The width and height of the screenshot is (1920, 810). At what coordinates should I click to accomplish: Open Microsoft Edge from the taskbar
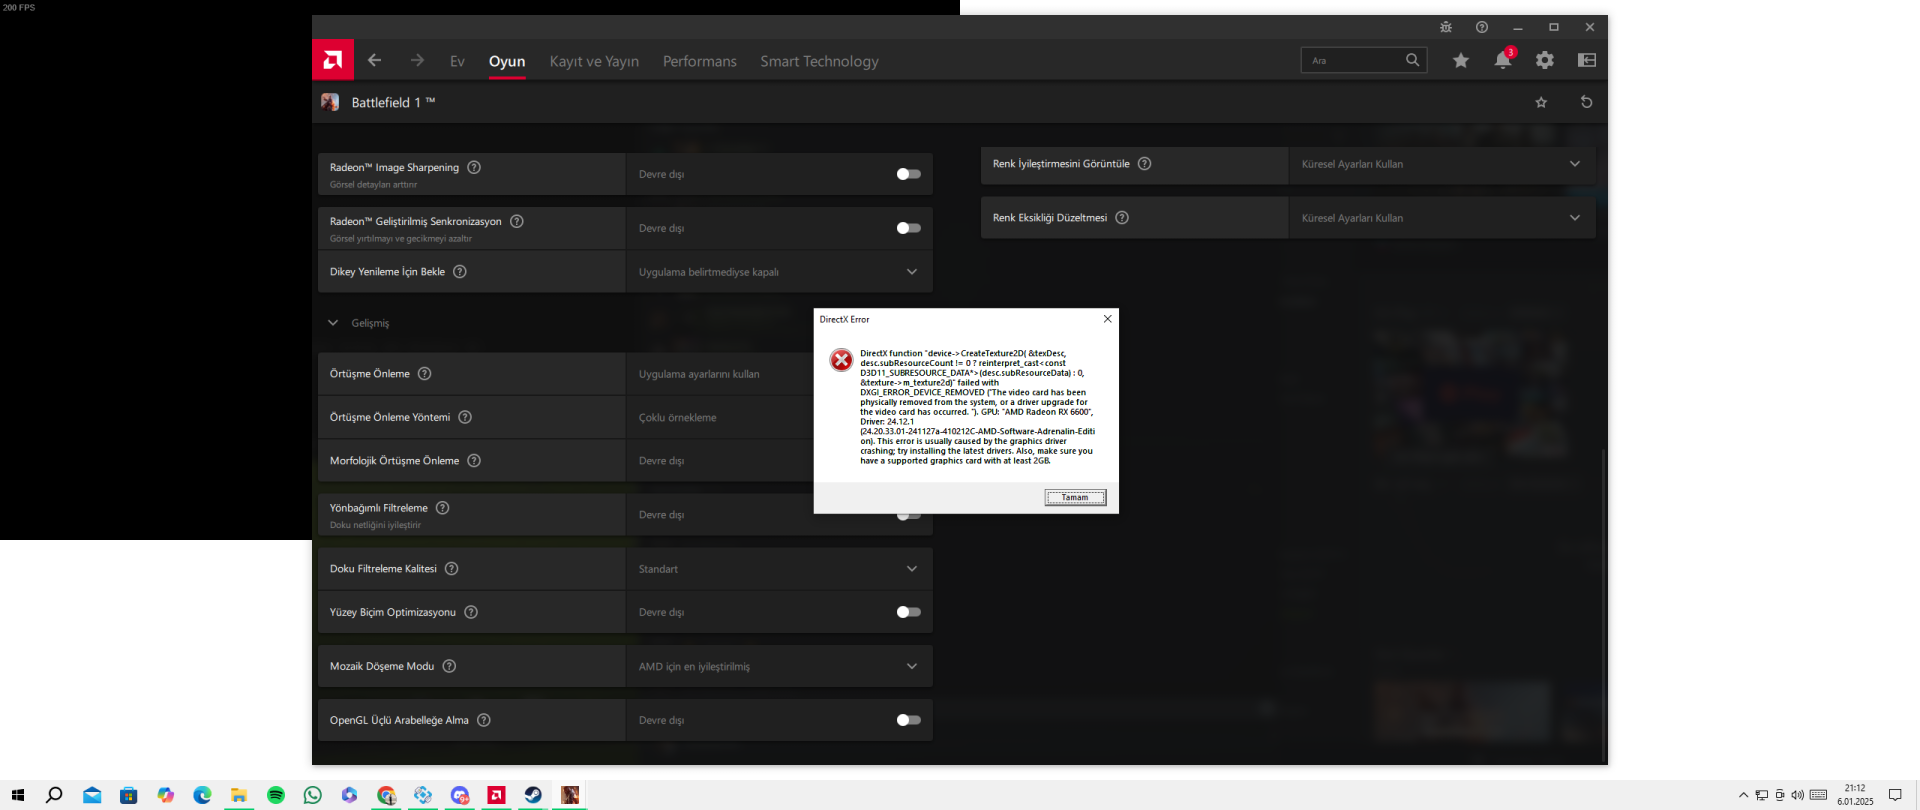click(x=202, y=795)
